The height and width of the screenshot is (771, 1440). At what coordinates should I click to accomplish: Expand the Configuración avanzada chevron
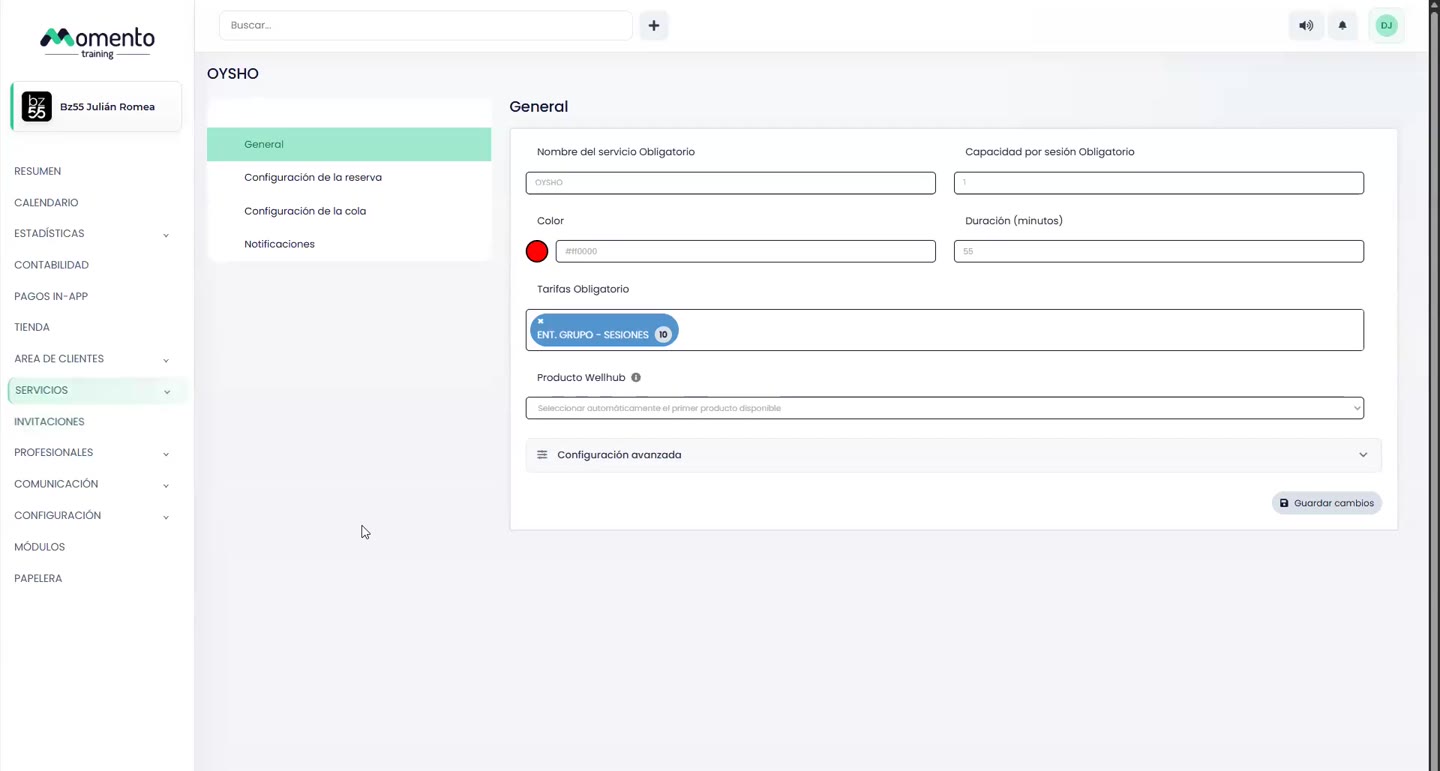pyautogui.click(x=1363, y=455)
